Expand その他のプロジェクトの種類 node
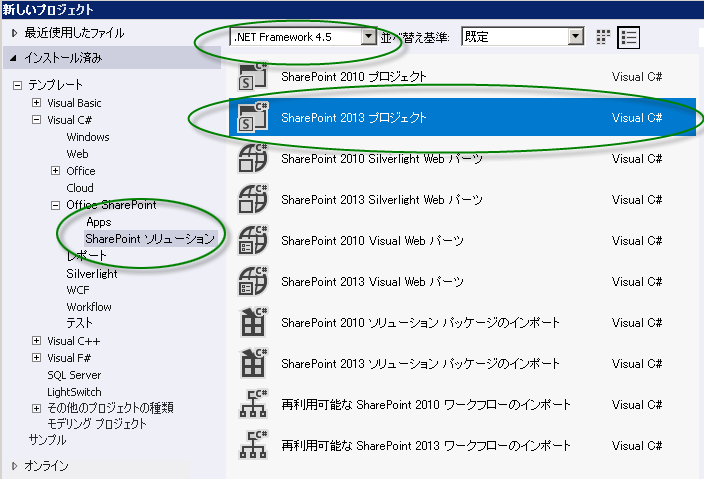Viewport: 704px width, 479px height. pos(36,408)
